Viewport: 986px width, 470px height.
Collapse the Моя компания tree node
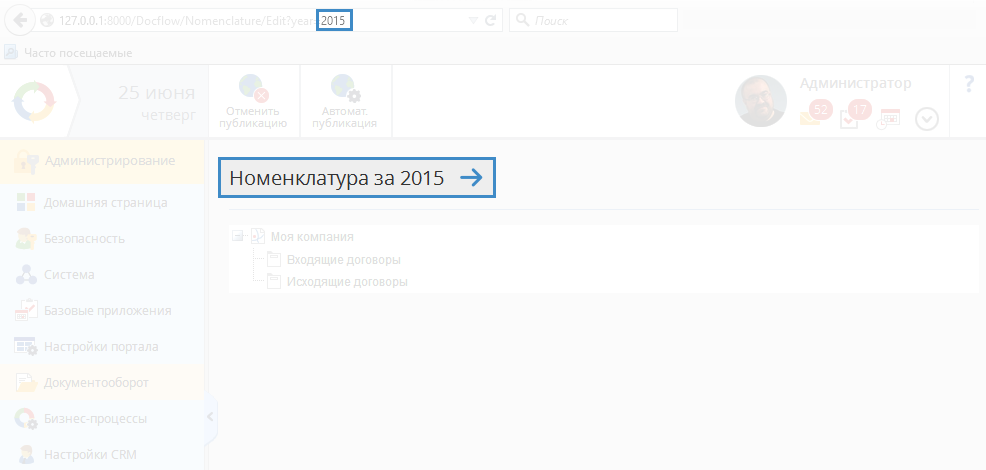237,237
